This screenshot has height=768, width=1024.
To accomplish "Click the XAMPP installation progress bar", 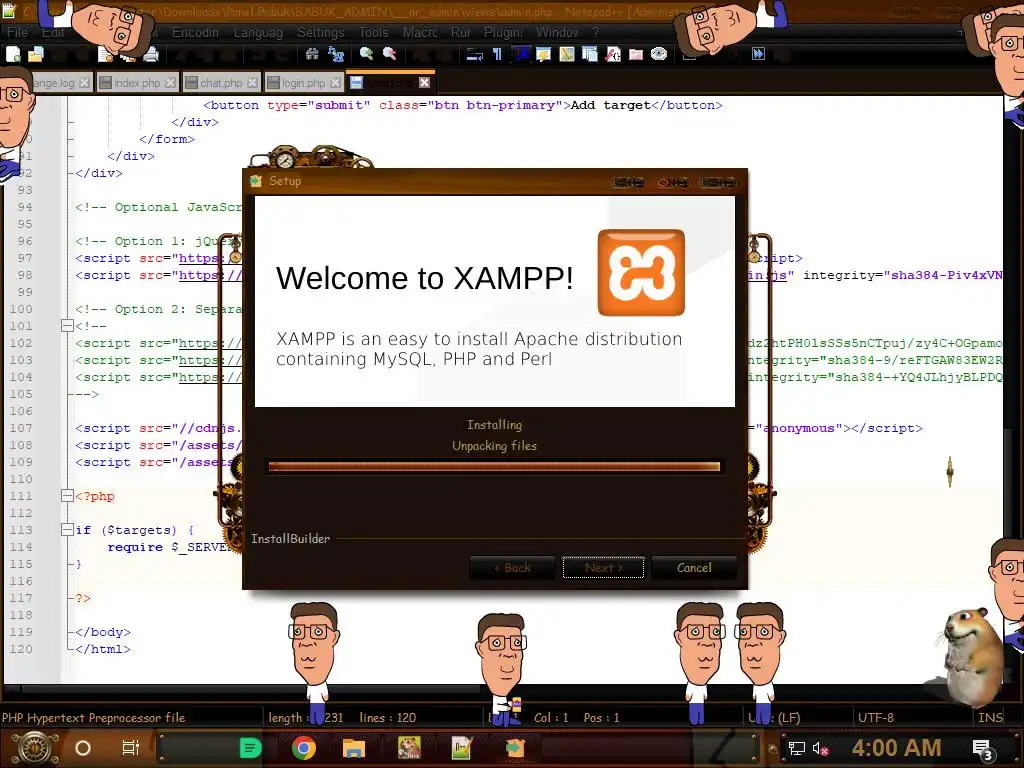I will (x=494, y=466).
